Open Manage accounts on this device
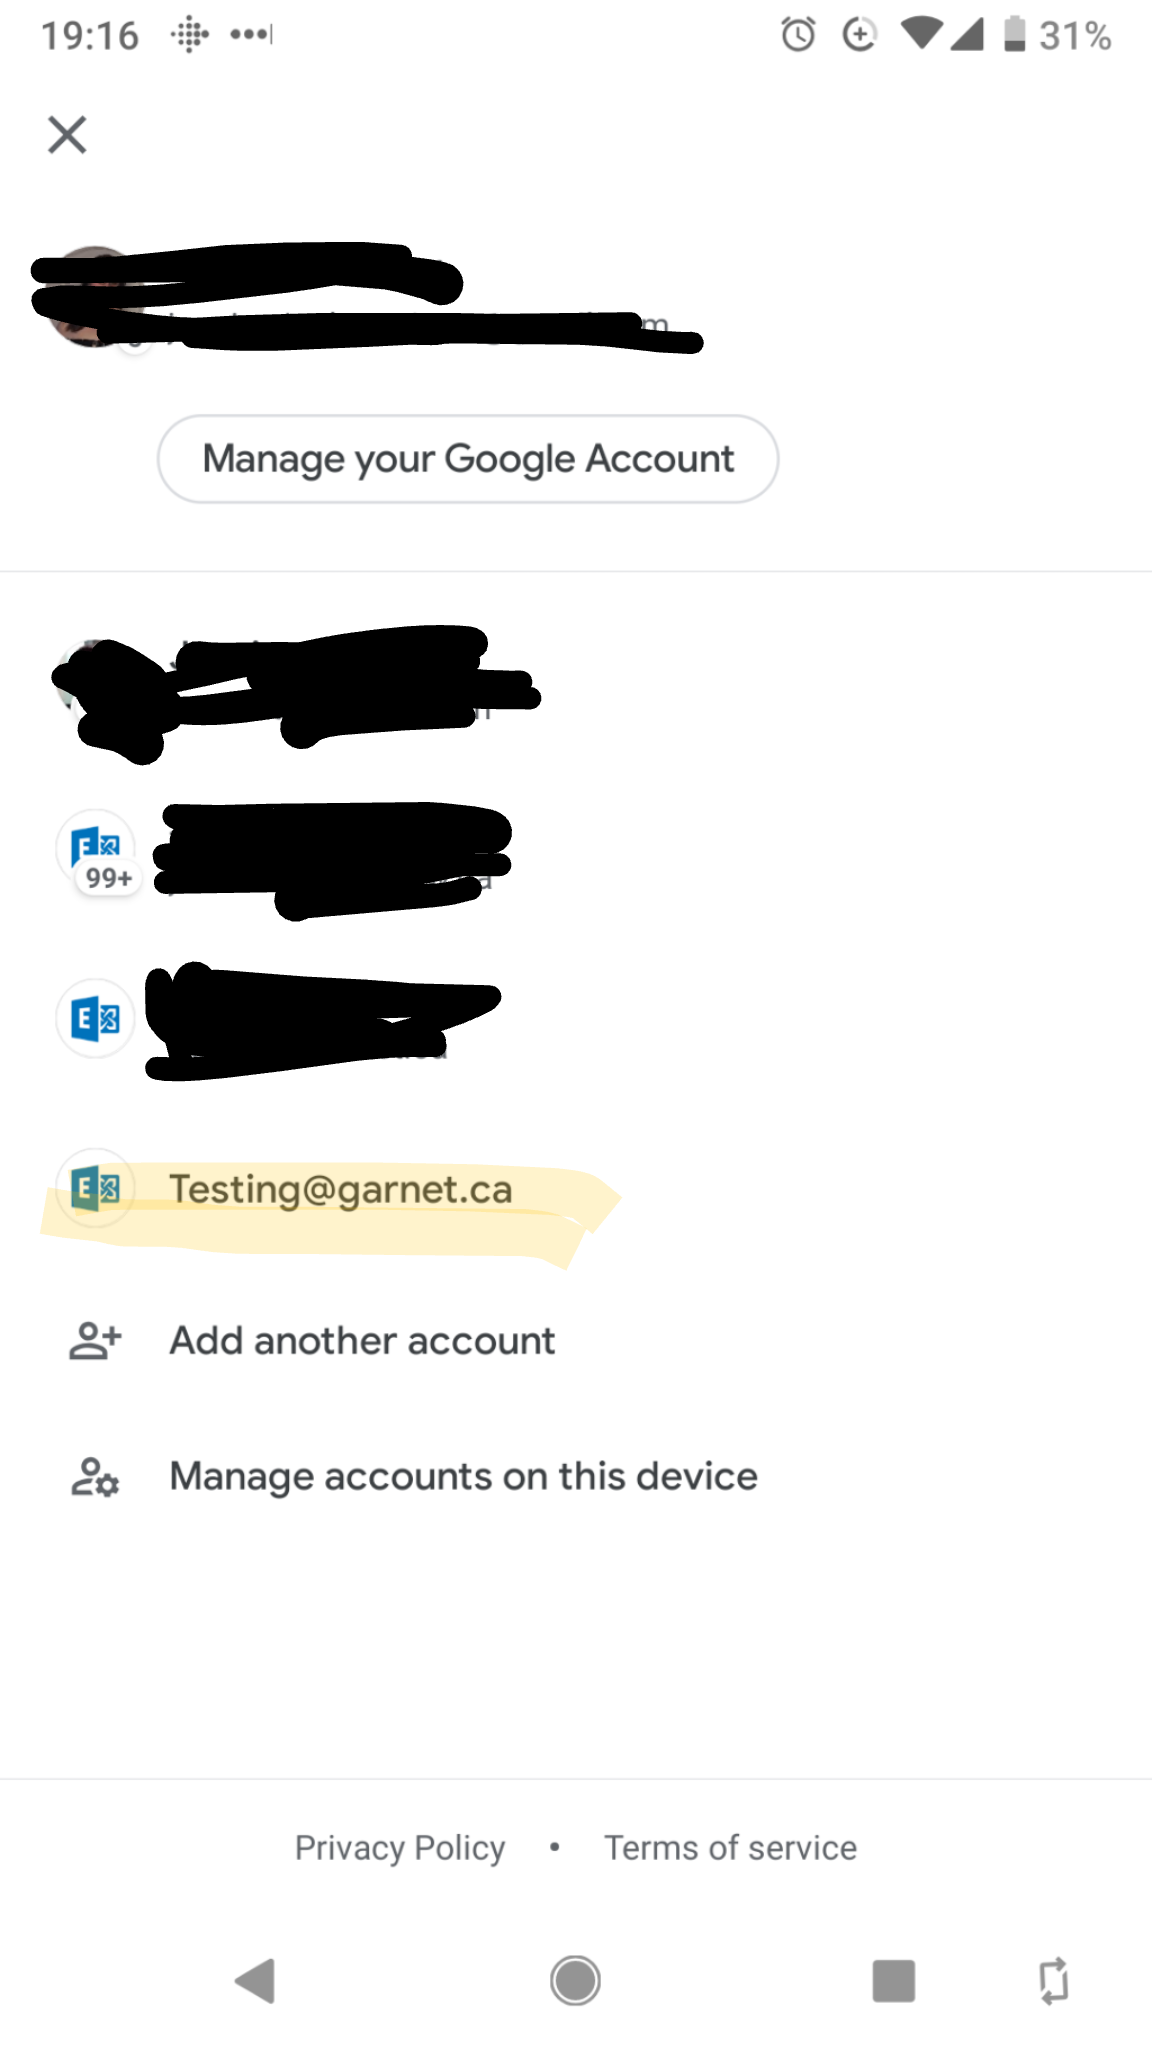 tap(463, 1477)
